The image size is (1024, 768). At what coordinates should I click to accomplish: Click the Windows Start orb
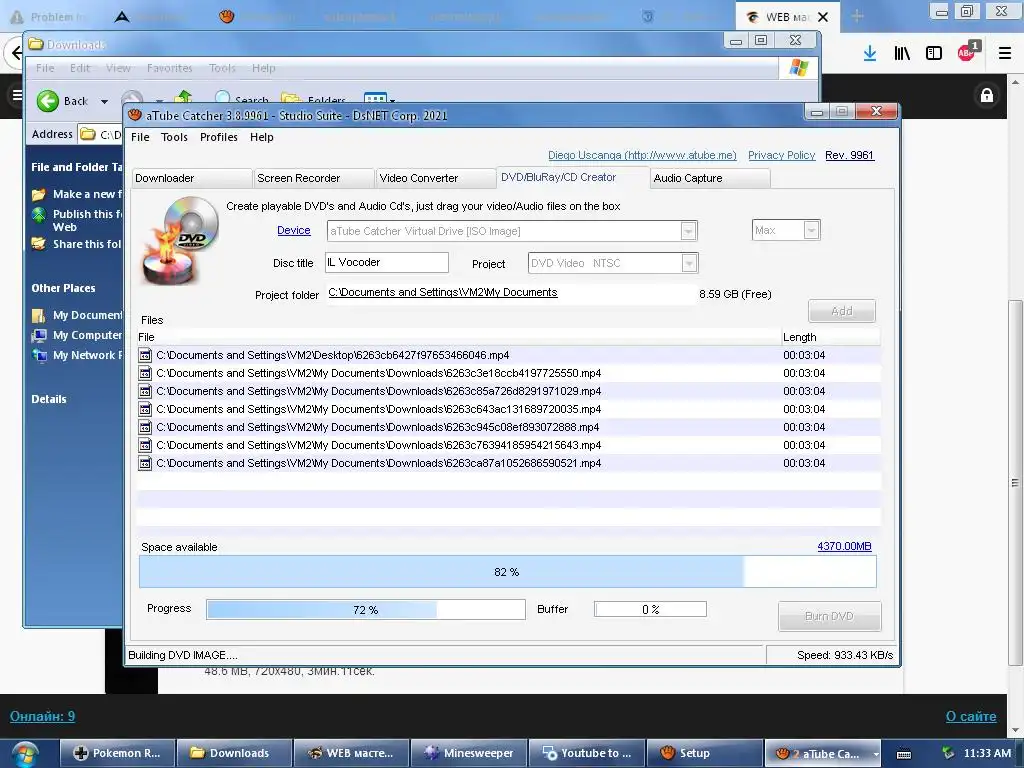(x=23, y=754)
